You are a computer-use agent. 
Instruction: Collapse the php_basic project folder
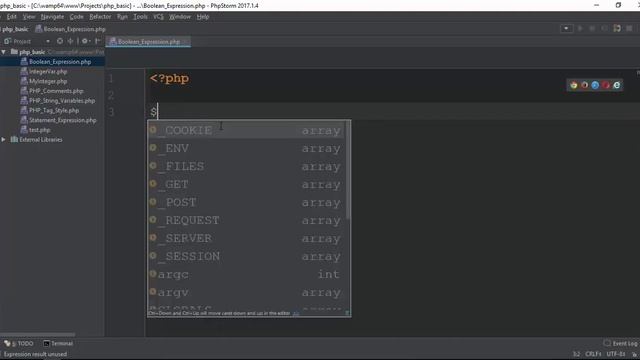[4, 52]
